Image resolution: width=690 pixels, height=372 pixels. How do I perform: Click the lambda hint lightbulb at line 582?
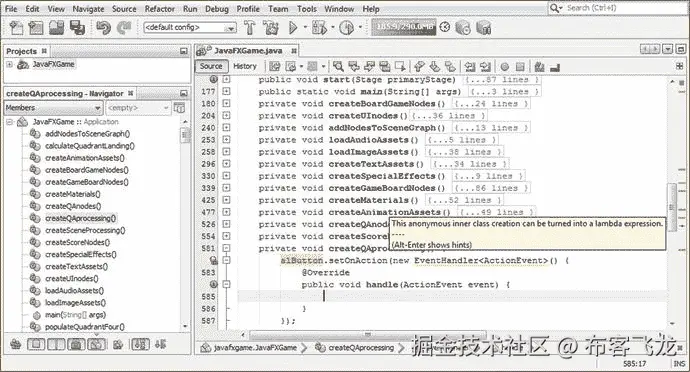pyautogui.click(x=214, y=260)
